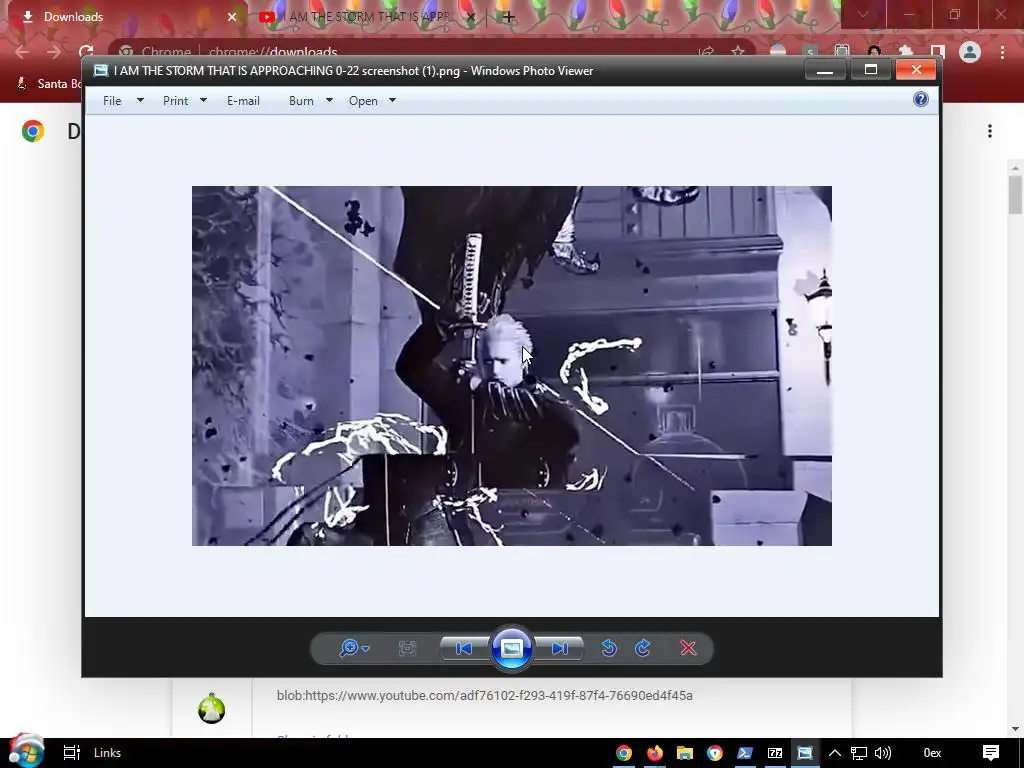Open the Santa bookmark in bookmarks bar
Screen dimensions: 1024x768
[49, 84]
